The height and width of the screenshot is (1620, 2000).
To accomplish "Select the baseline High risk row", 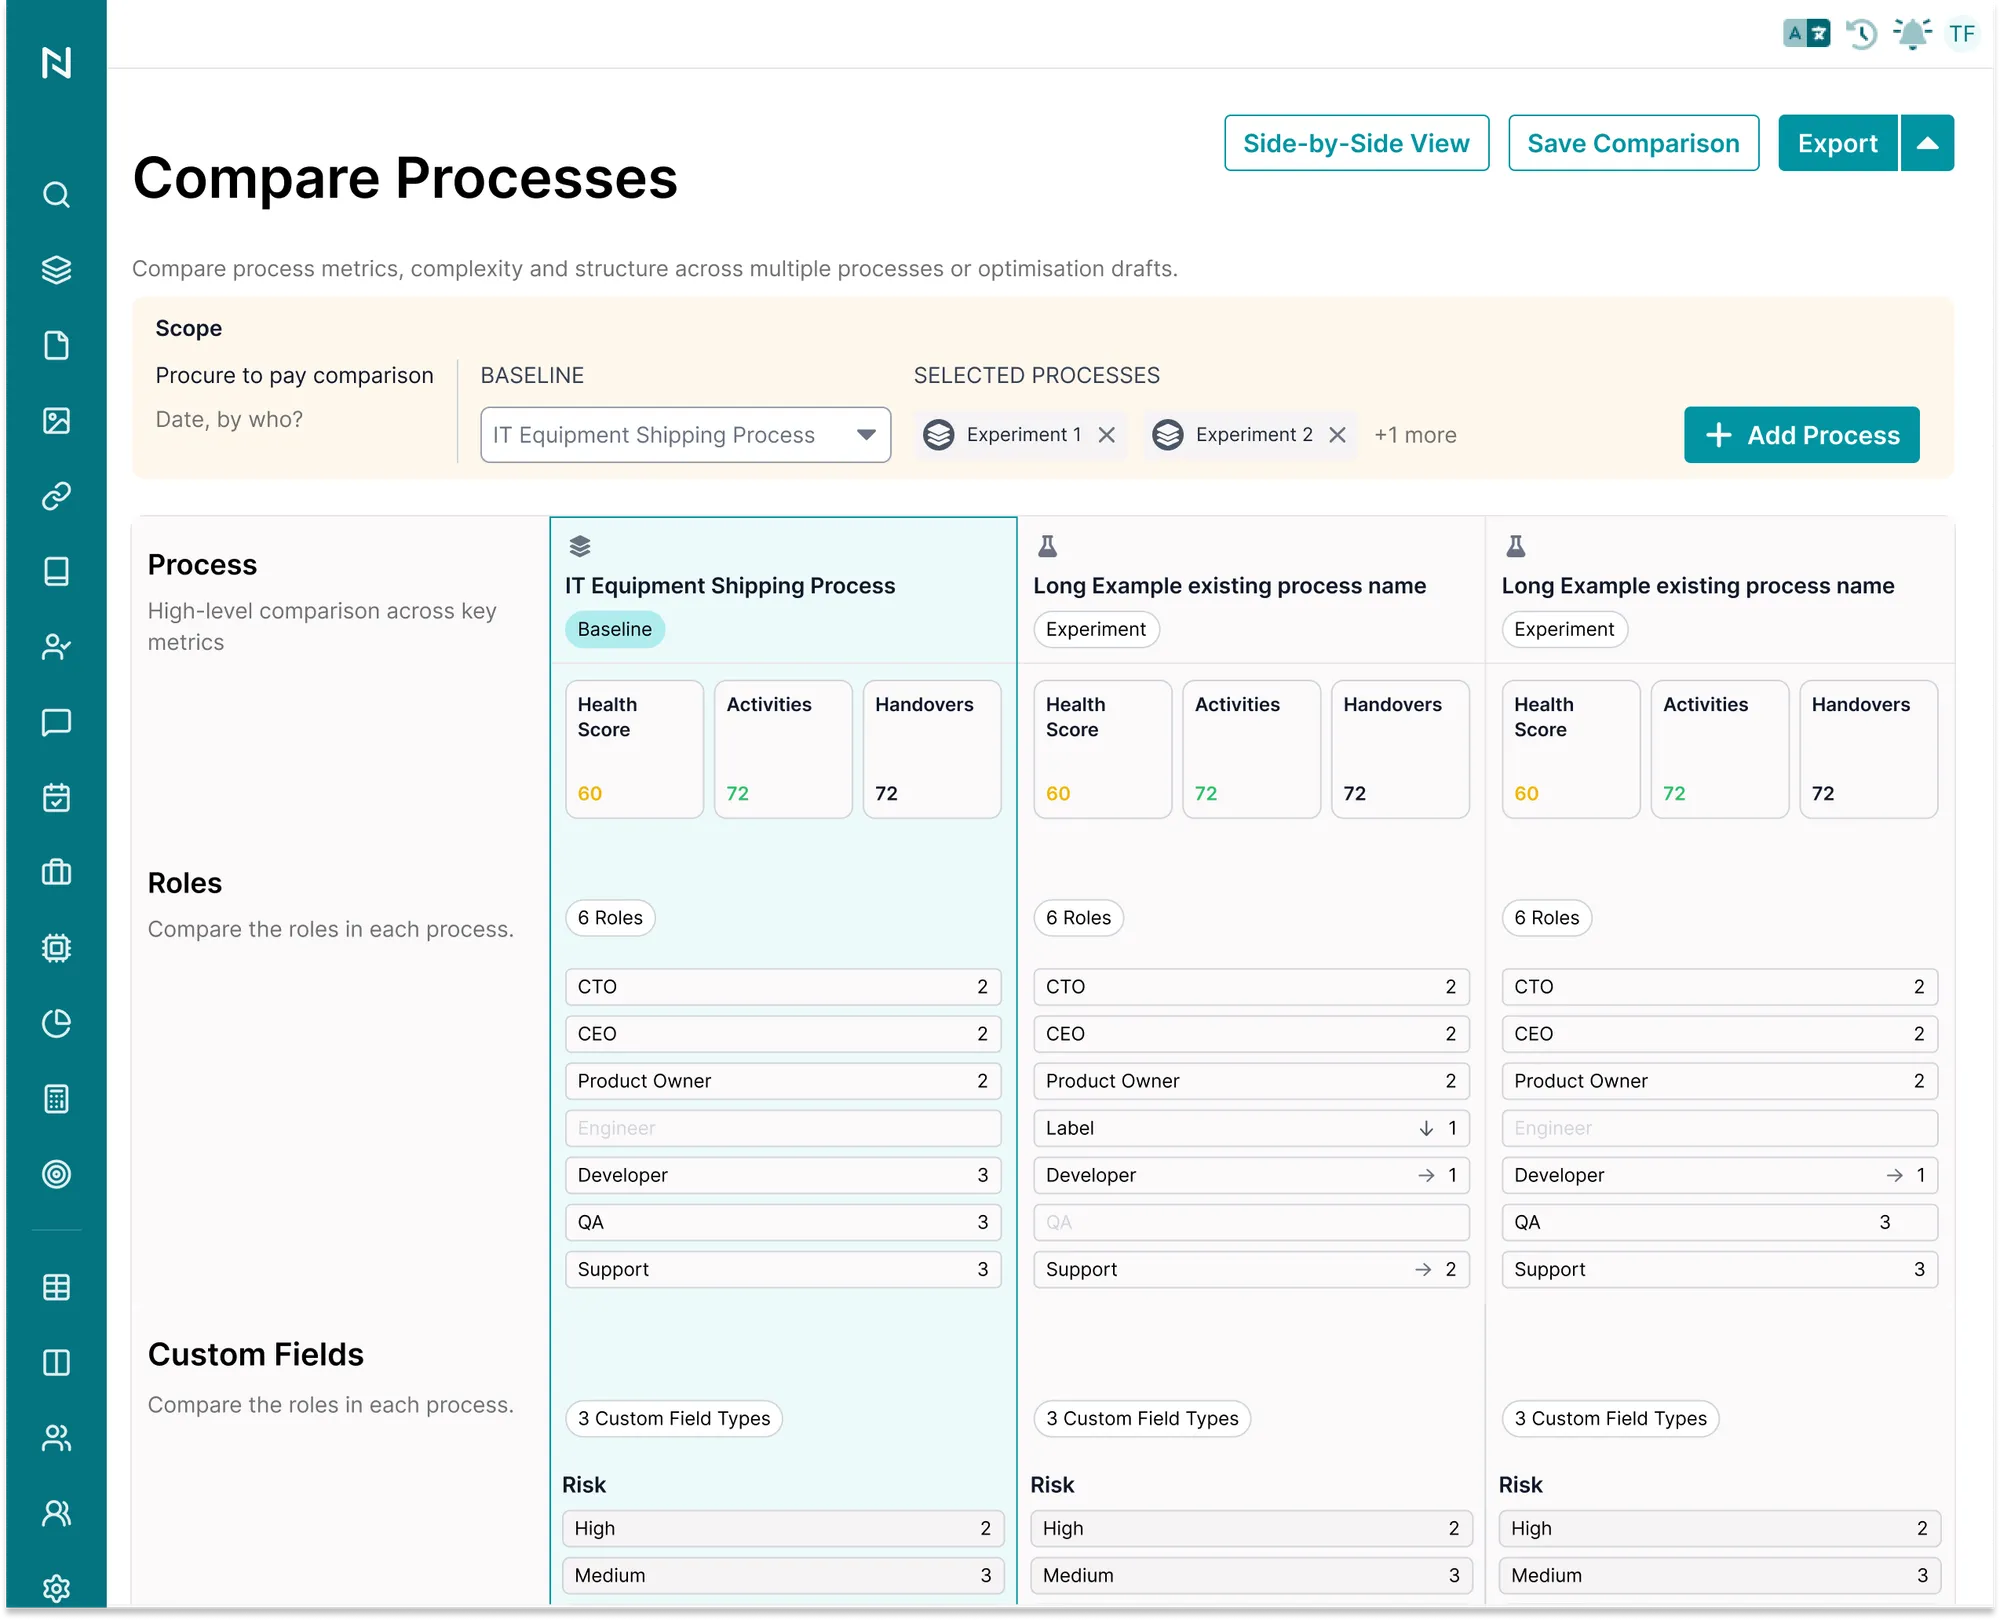I will click(783, 1528).
